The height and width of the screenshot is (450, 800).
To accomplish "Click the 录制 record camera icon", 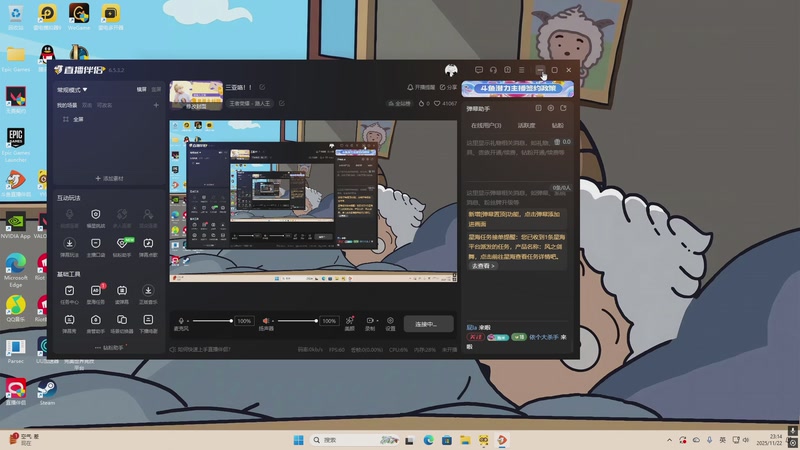I will coord(369,320).
